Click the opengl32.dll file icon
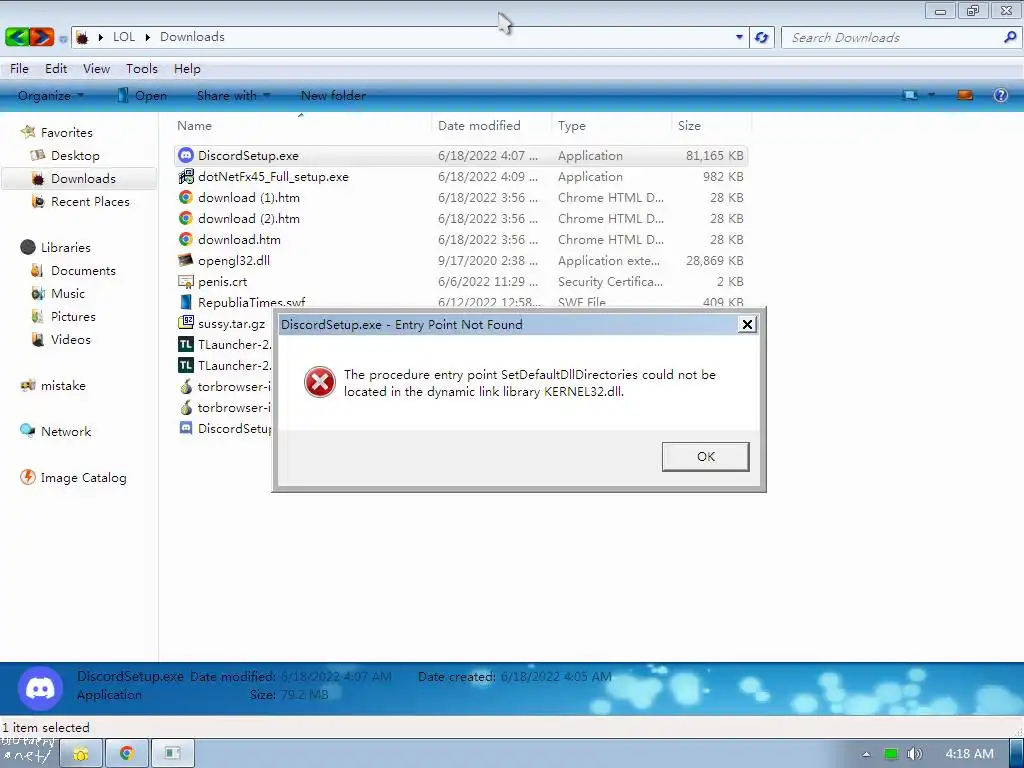This screenshot has width=1024, height=768. coord(186,260)
